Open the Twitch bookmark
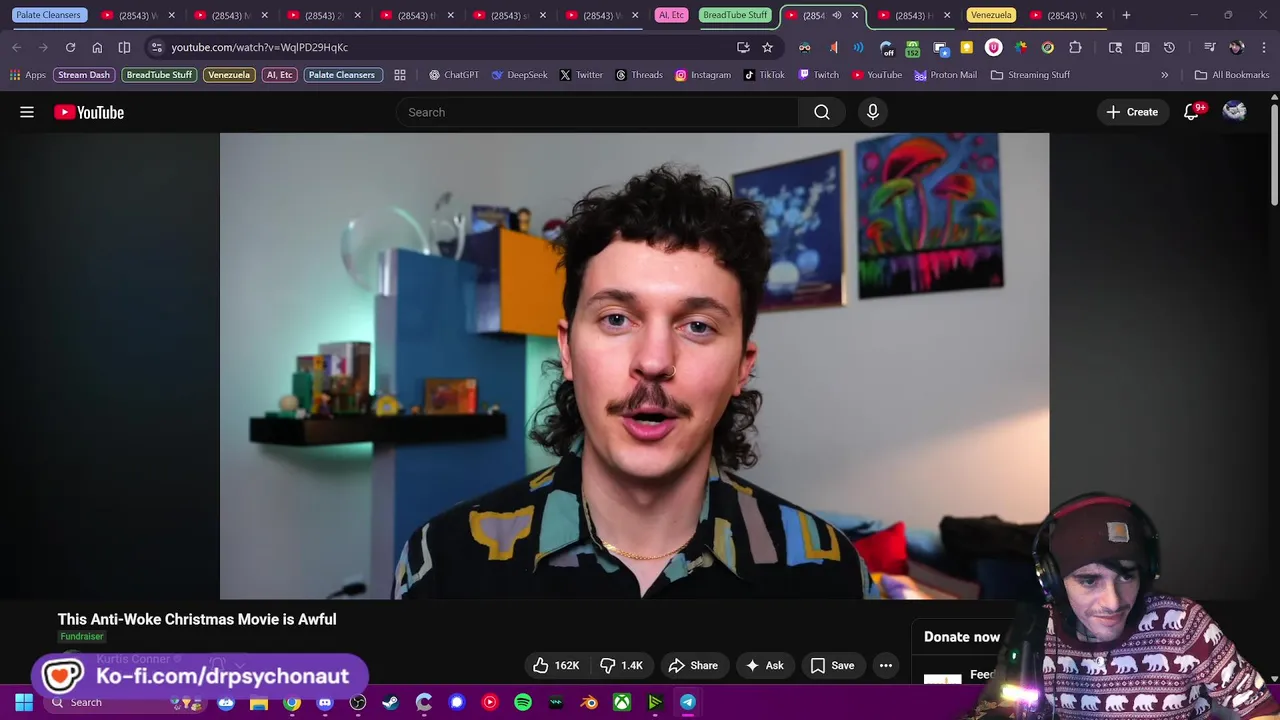Image resolution: width=1280 pixels, height=720 pixels. click(x=818, y=75)
